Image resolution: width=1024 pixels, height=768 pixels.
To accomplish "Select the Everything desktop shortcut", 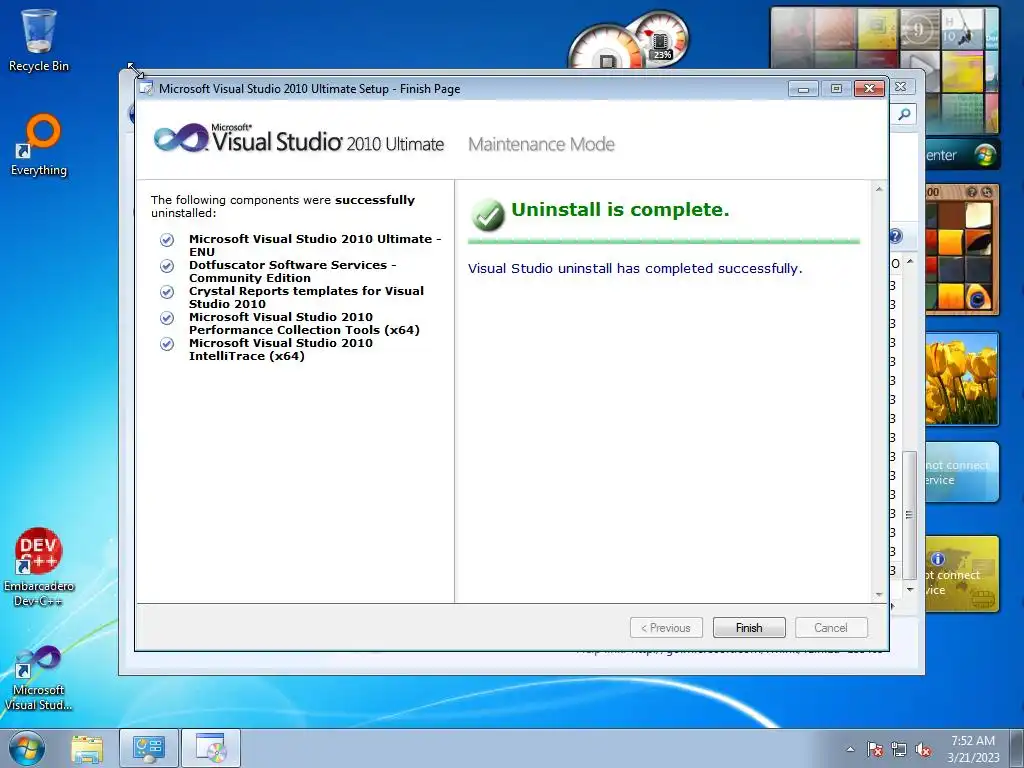I will (39, 145).
